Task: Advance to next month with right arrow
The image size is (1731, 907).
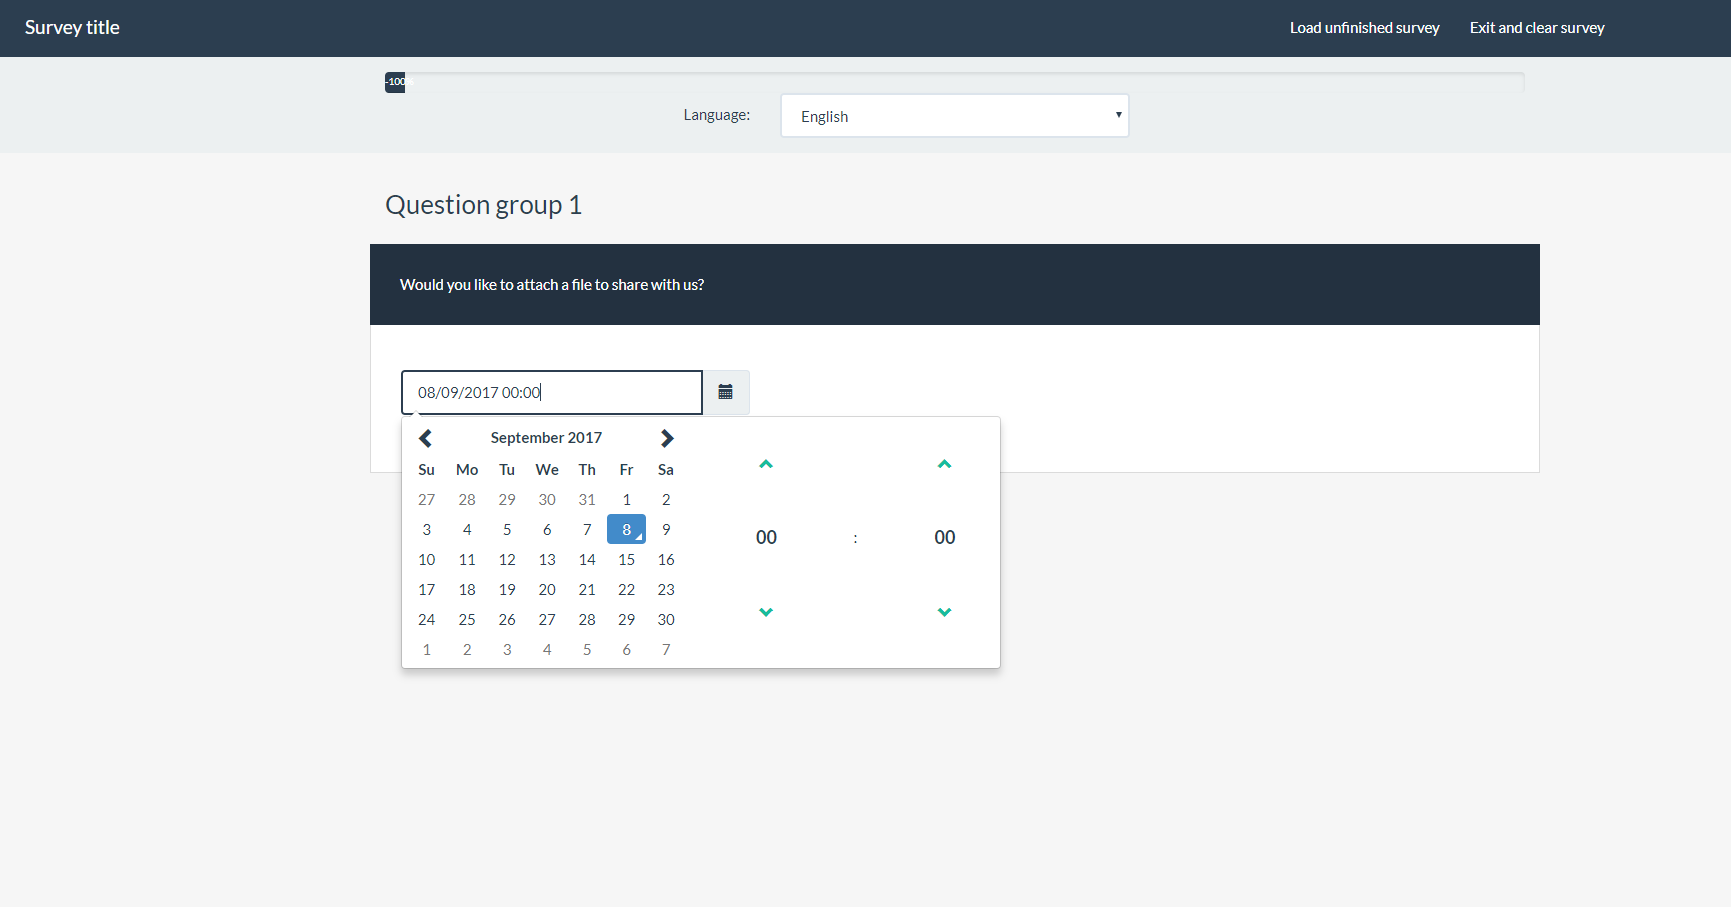Action: (667, 438)
